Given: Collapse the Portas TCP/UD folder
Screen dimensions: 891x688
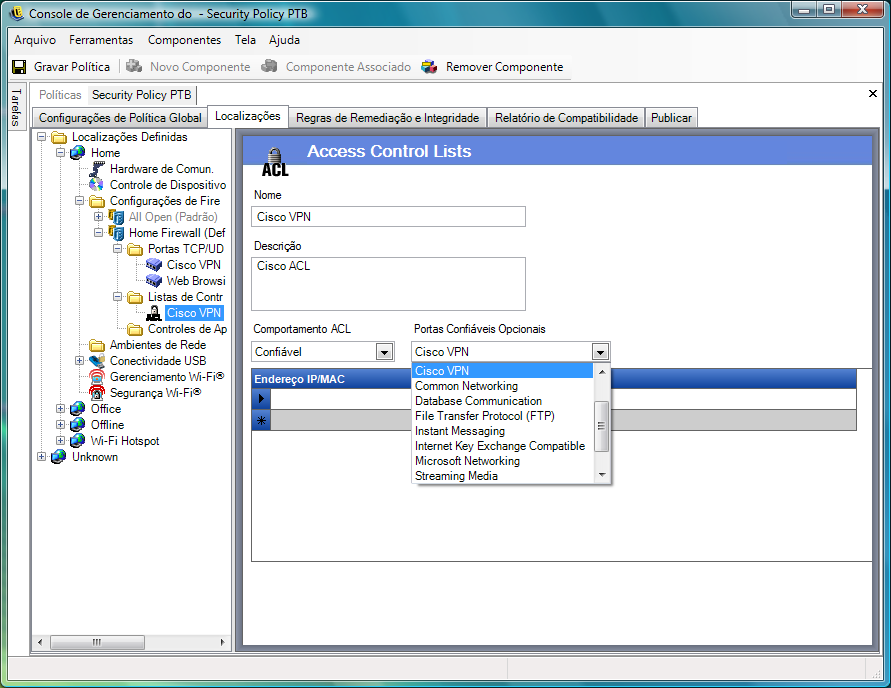Looking at the screenshot, I should coord(117,248).
